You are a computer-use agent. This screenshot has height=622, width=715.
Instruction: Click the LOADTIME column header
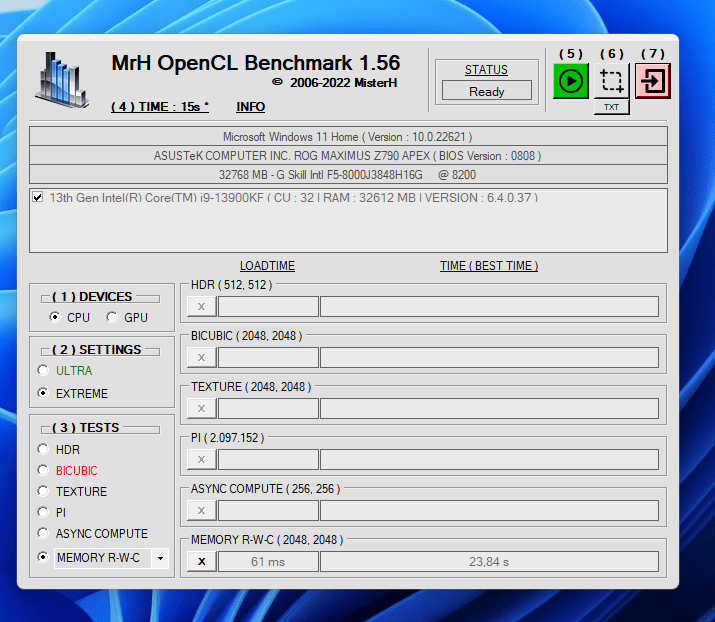tap(268, 266)
